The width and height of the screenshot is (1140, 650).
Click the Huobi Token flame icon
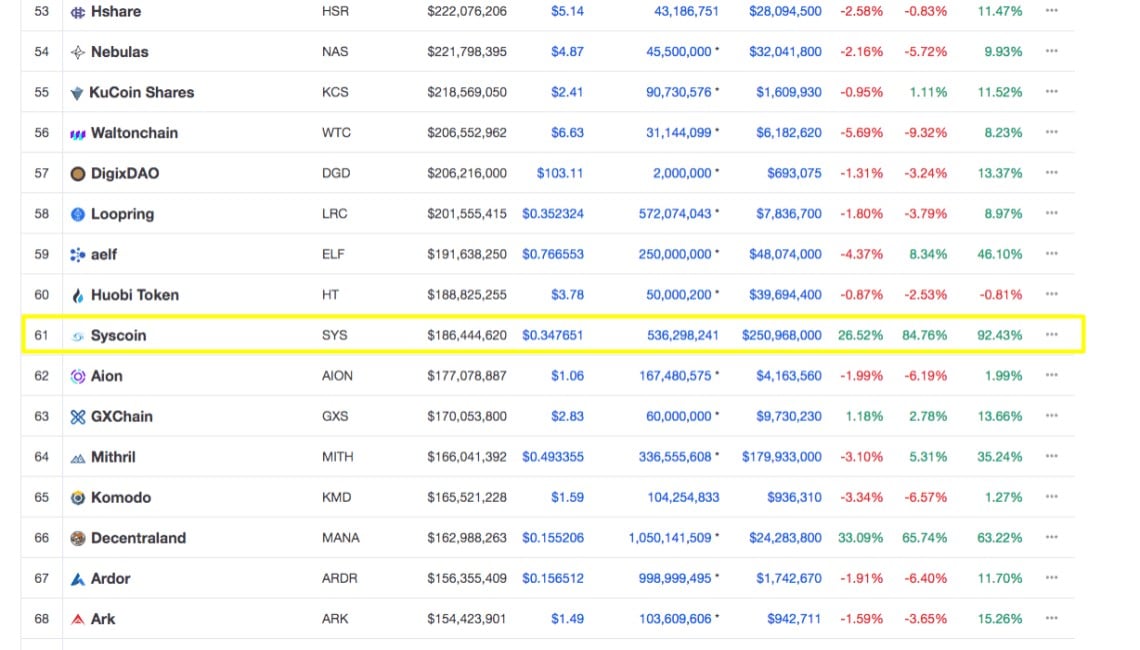78,295
